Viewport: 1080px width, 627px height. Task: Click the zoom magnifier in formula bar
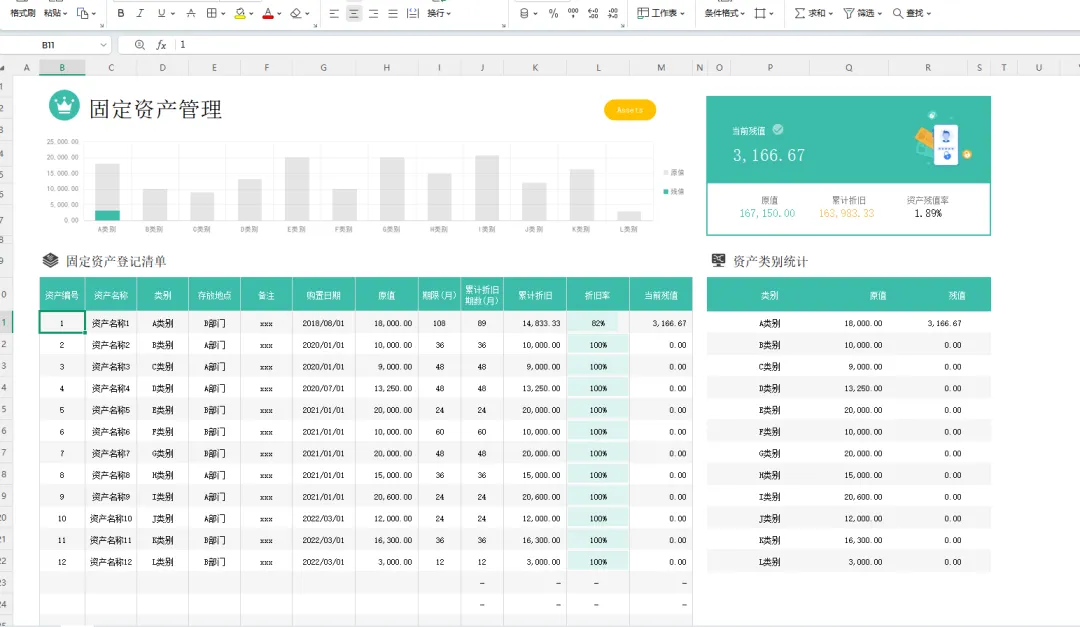(x=140, y=45)
